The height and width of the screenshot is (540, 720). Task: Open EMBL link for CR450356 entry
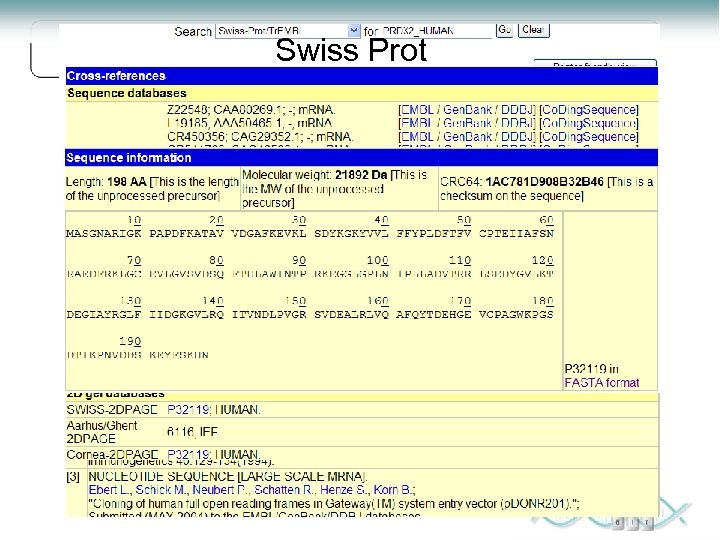click(418, 137)
